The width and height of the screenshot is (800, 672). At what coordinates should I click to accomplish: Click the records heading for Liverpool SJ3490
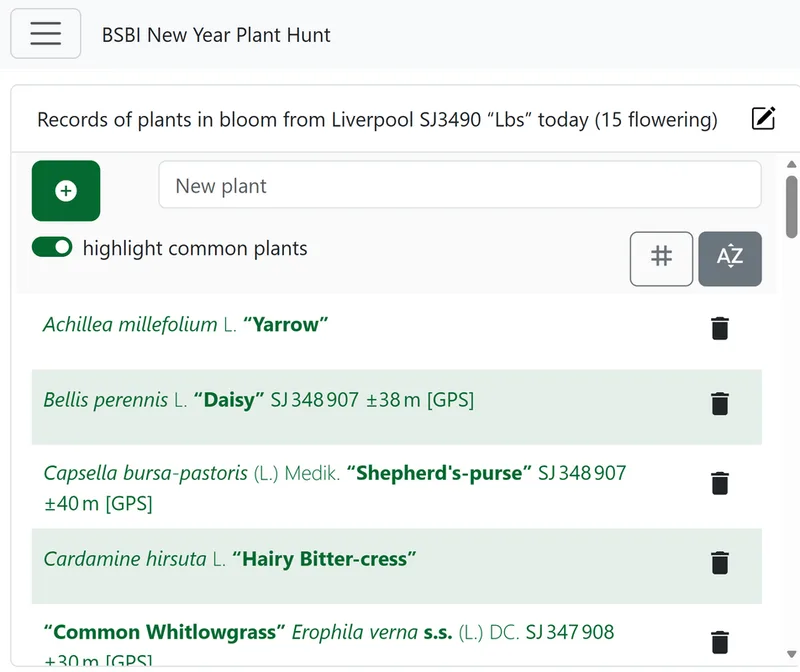378,119
